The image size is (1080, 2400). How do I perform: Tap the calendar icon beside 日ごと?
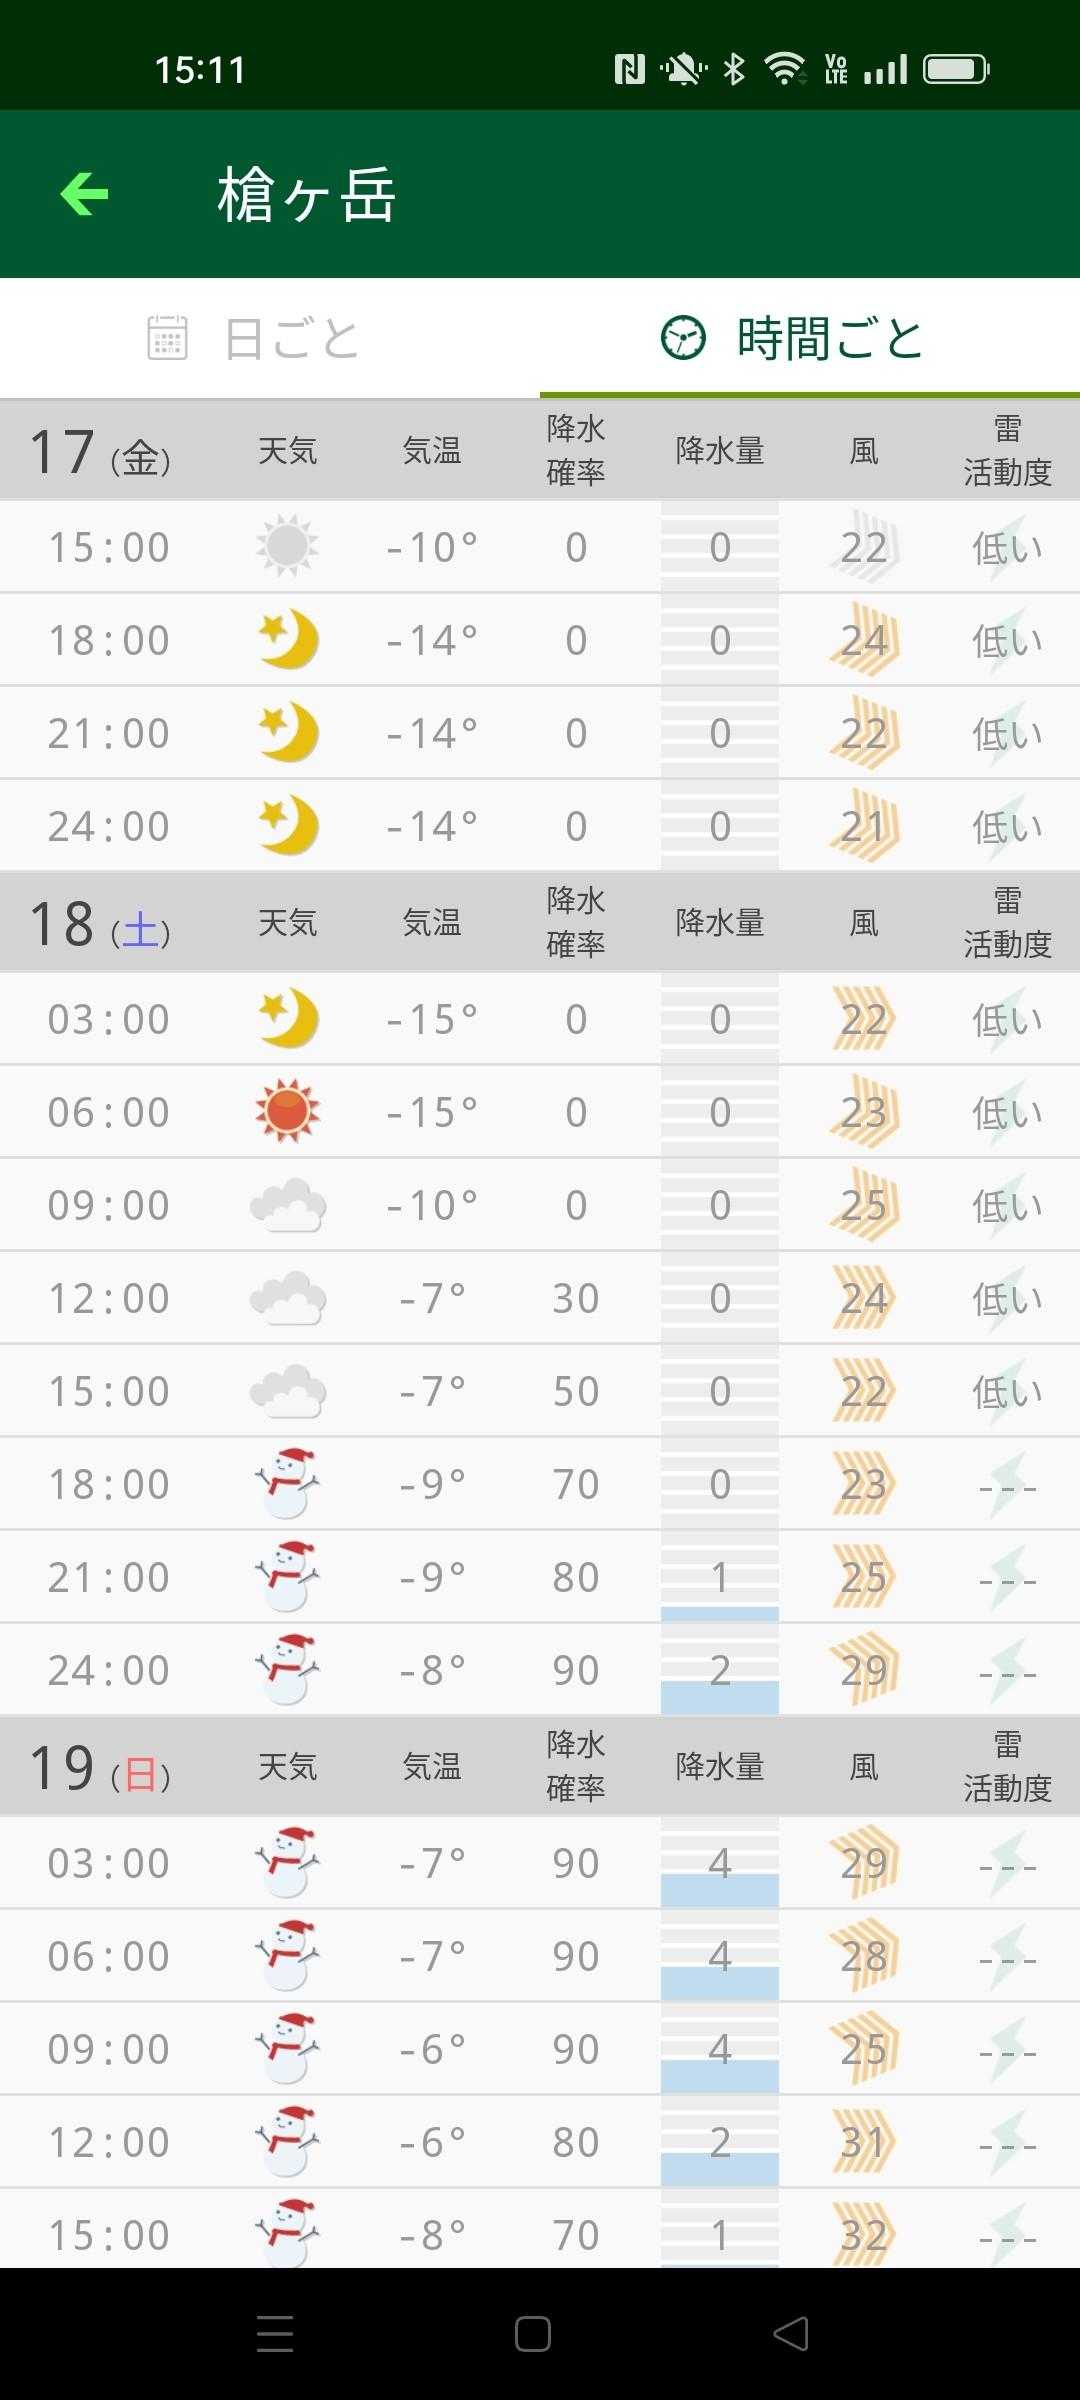[x=167, y=338]
